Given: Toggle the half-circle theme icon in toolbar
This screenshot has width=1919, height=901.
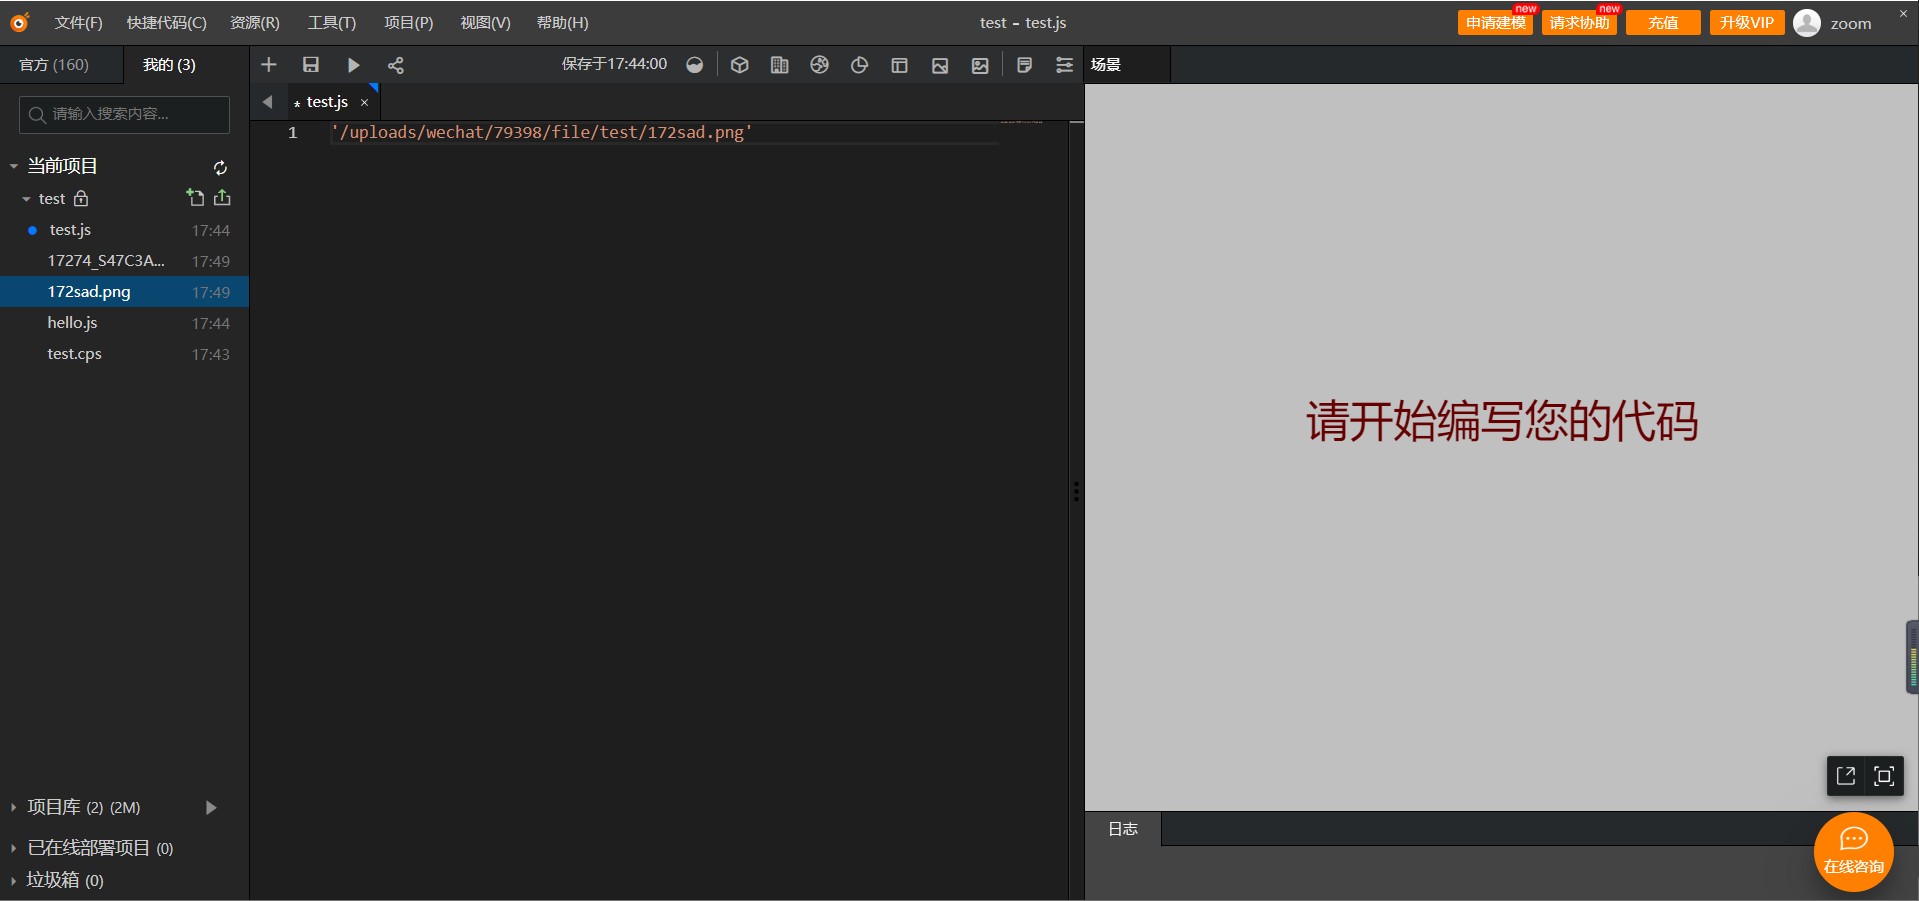Looking at the screenshot, I should [695, 65].
